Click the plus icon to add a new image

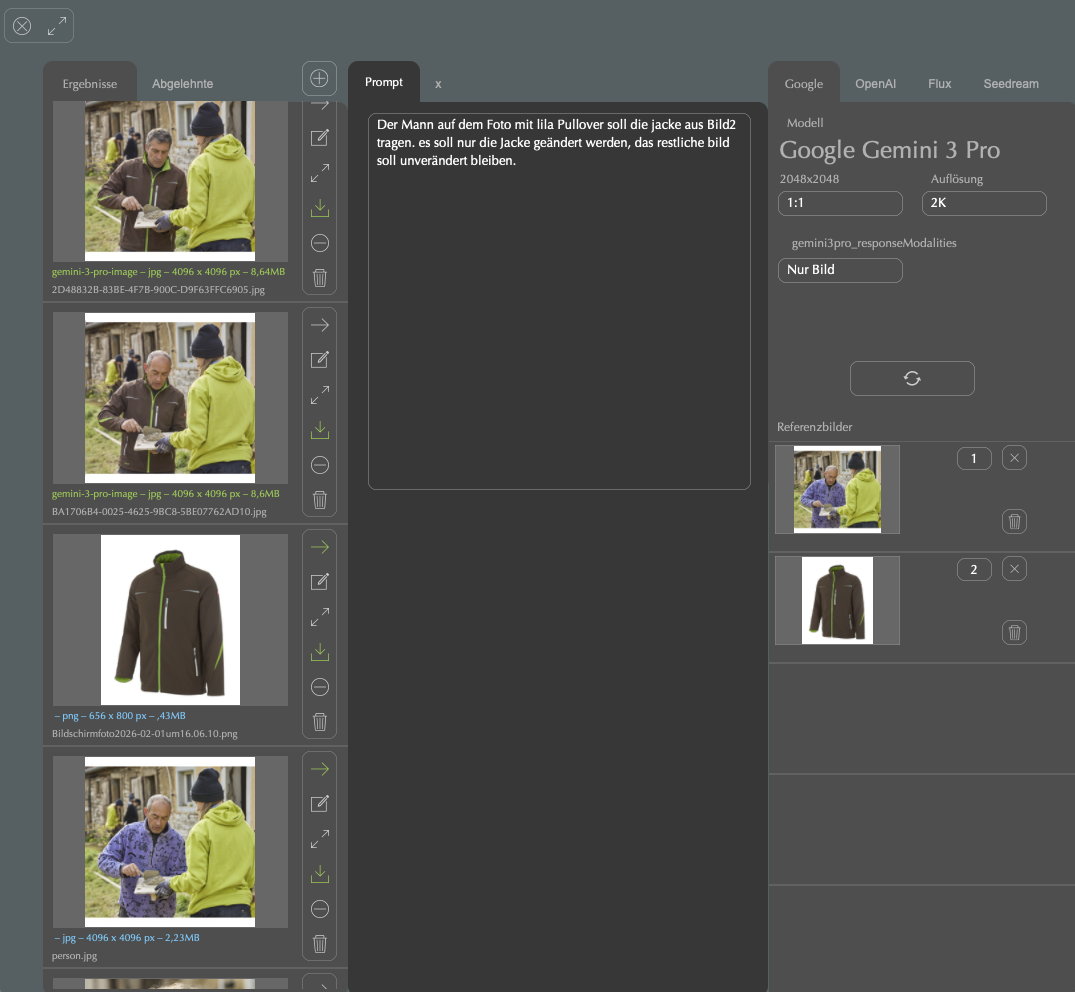point(319,78)
